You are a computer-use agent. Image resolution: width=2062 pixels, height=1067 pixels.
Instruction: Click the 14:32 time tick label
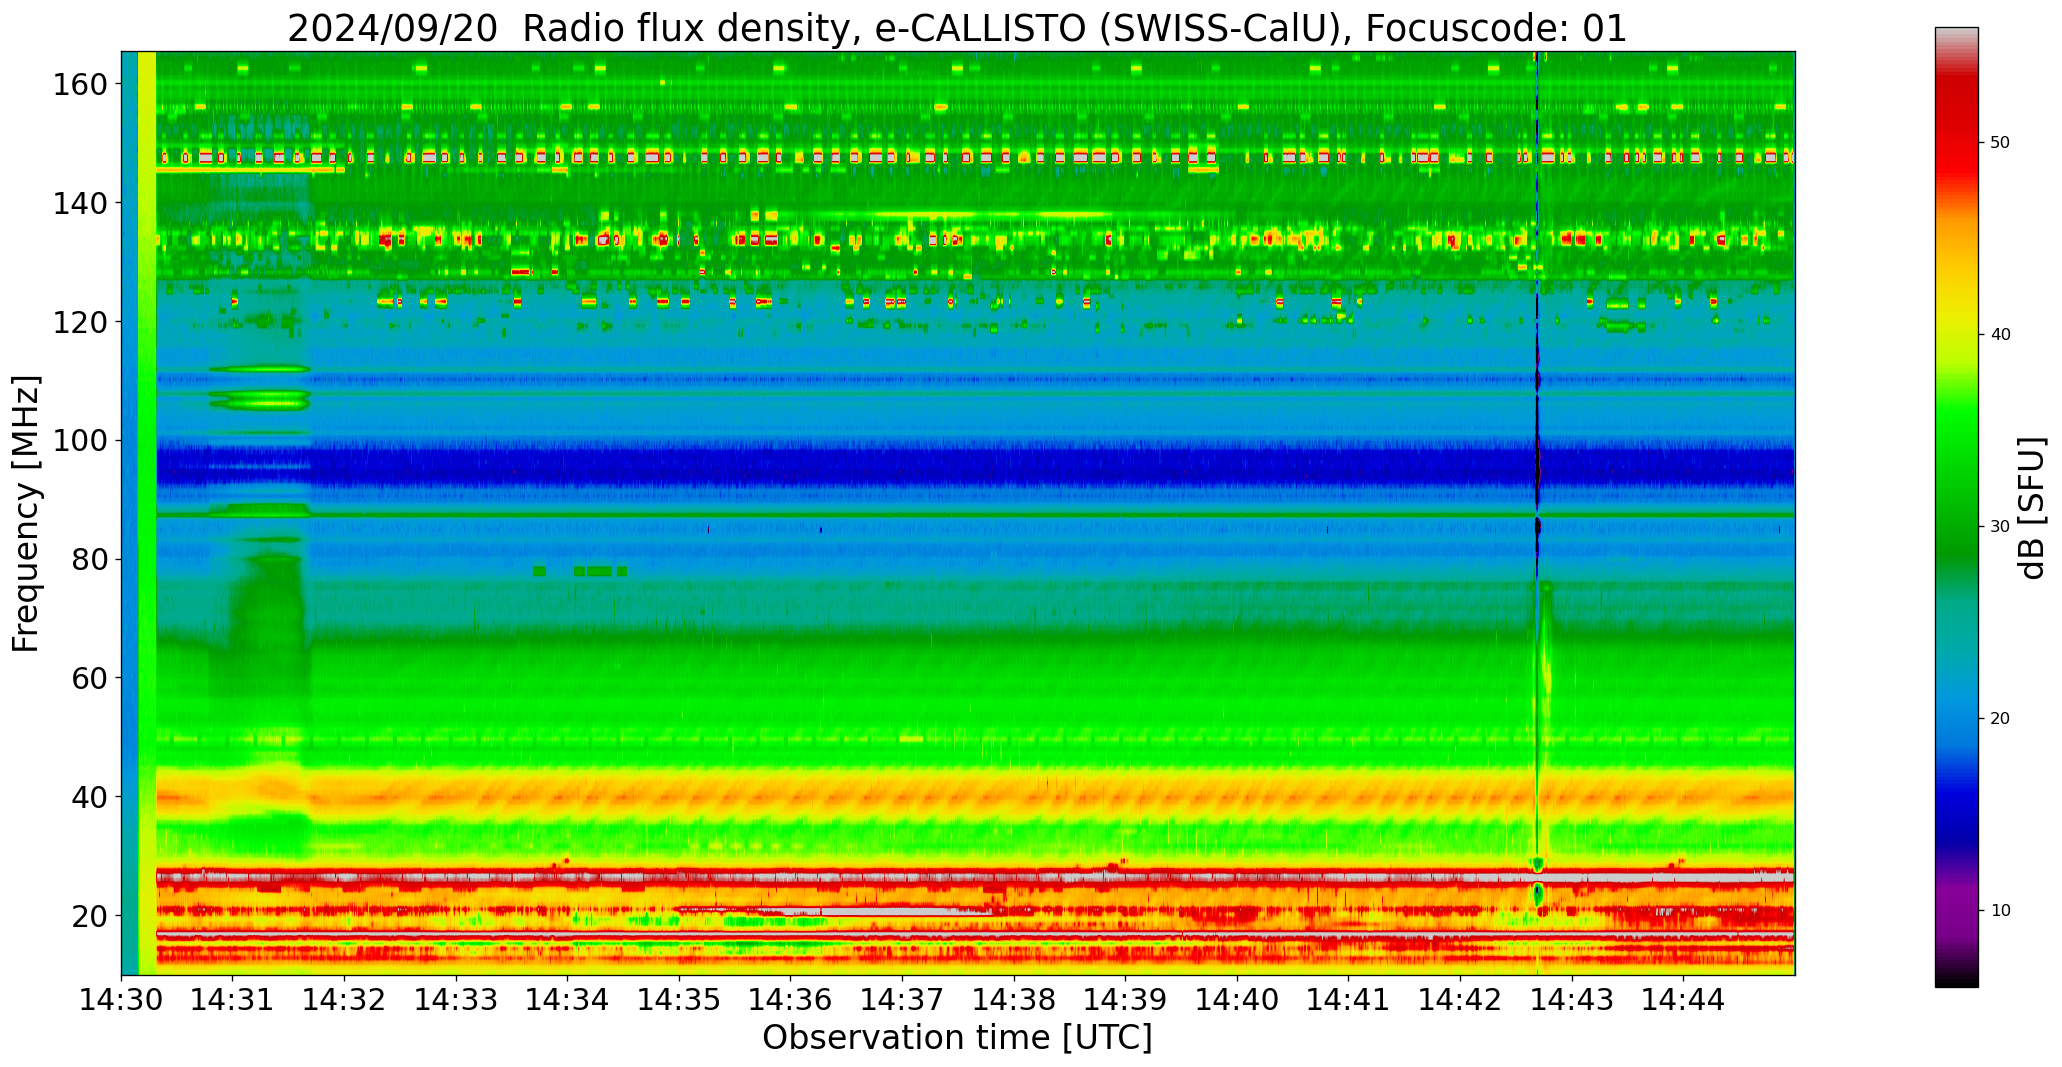coord(345,998)
